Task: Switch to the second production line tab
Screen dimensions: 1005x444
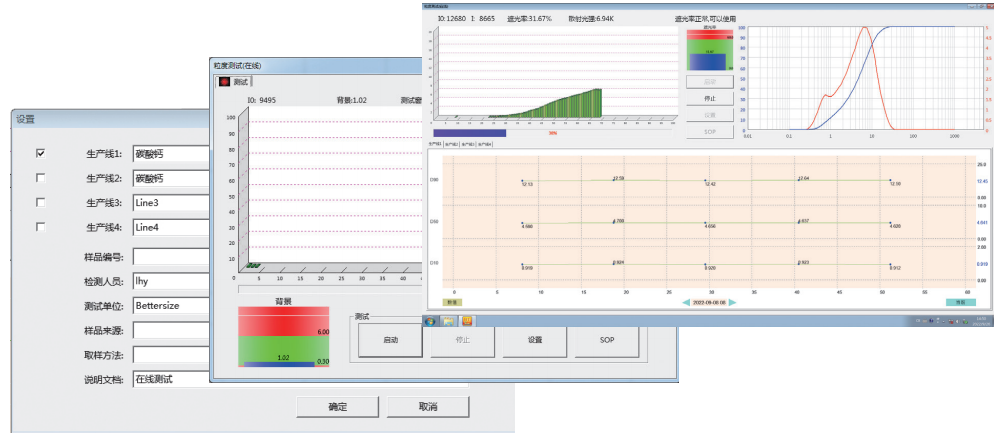Action: 452,144
